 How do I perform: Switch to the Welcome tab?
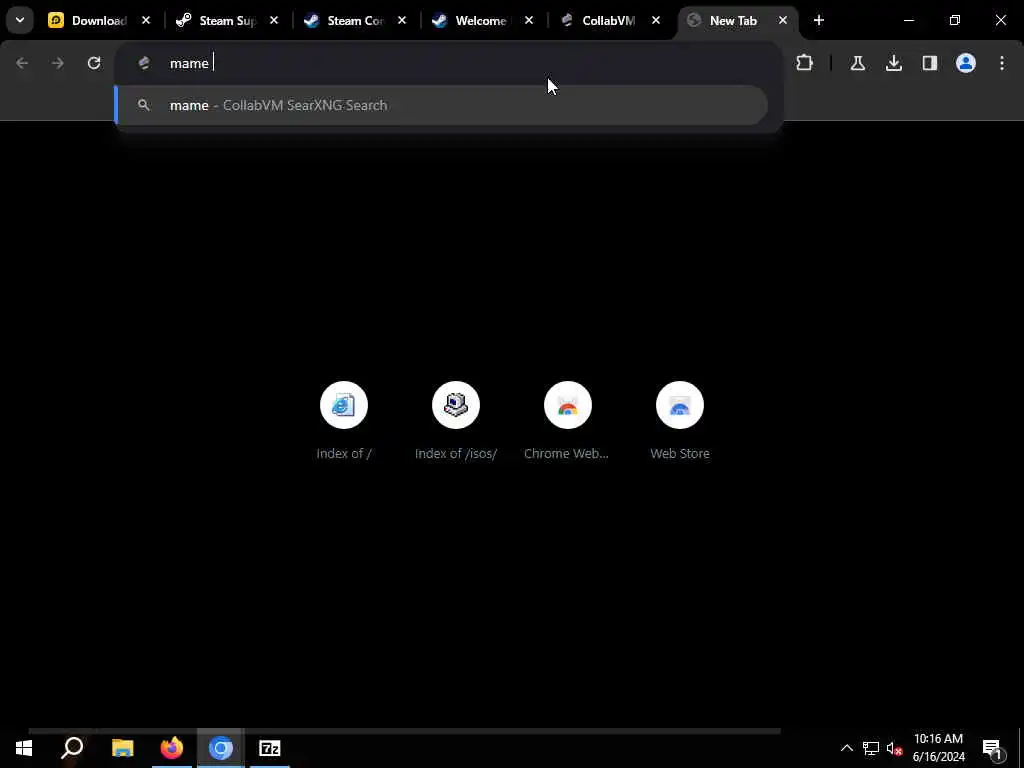point(481,20)
